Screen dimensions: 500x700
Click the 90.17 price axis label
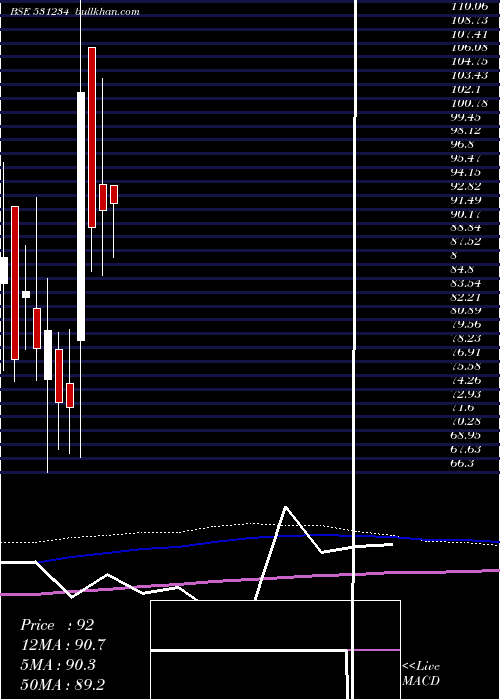coord(466,214)
